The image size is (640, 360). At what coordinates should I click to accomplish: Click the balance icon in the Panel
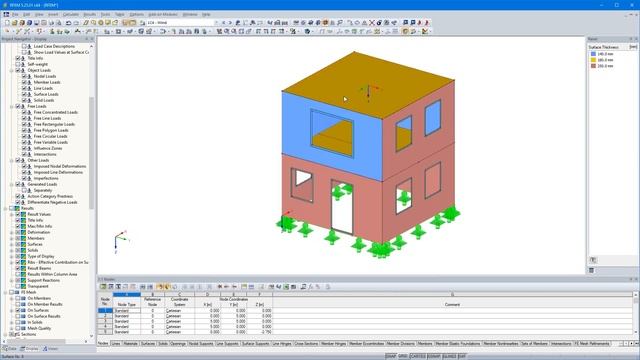[x=593, y=260]
